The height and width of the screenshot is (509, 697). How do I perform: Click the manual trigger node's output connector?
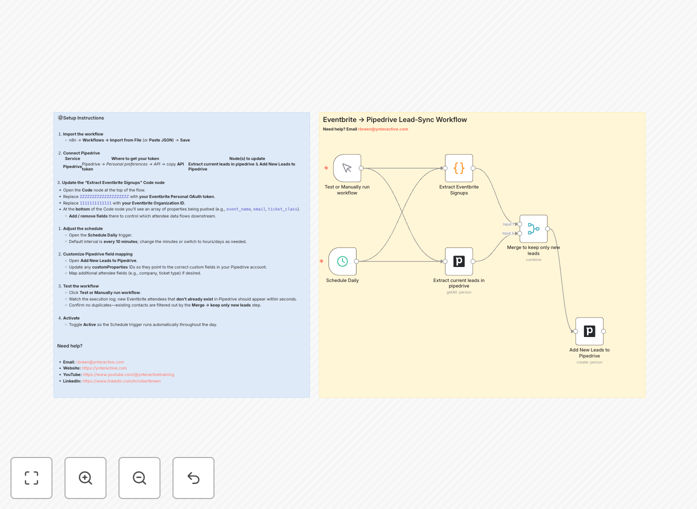(361, 168)
